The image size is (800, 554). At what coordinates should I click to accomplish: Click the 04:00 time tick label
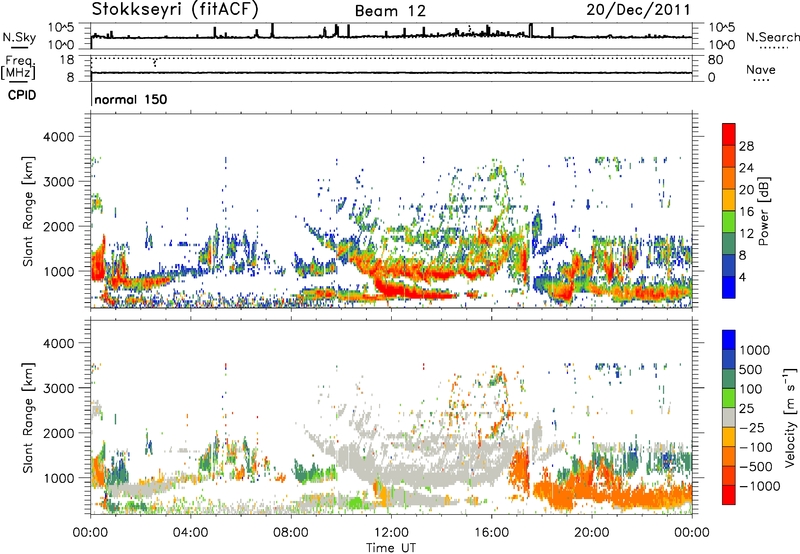click(190, 533)
